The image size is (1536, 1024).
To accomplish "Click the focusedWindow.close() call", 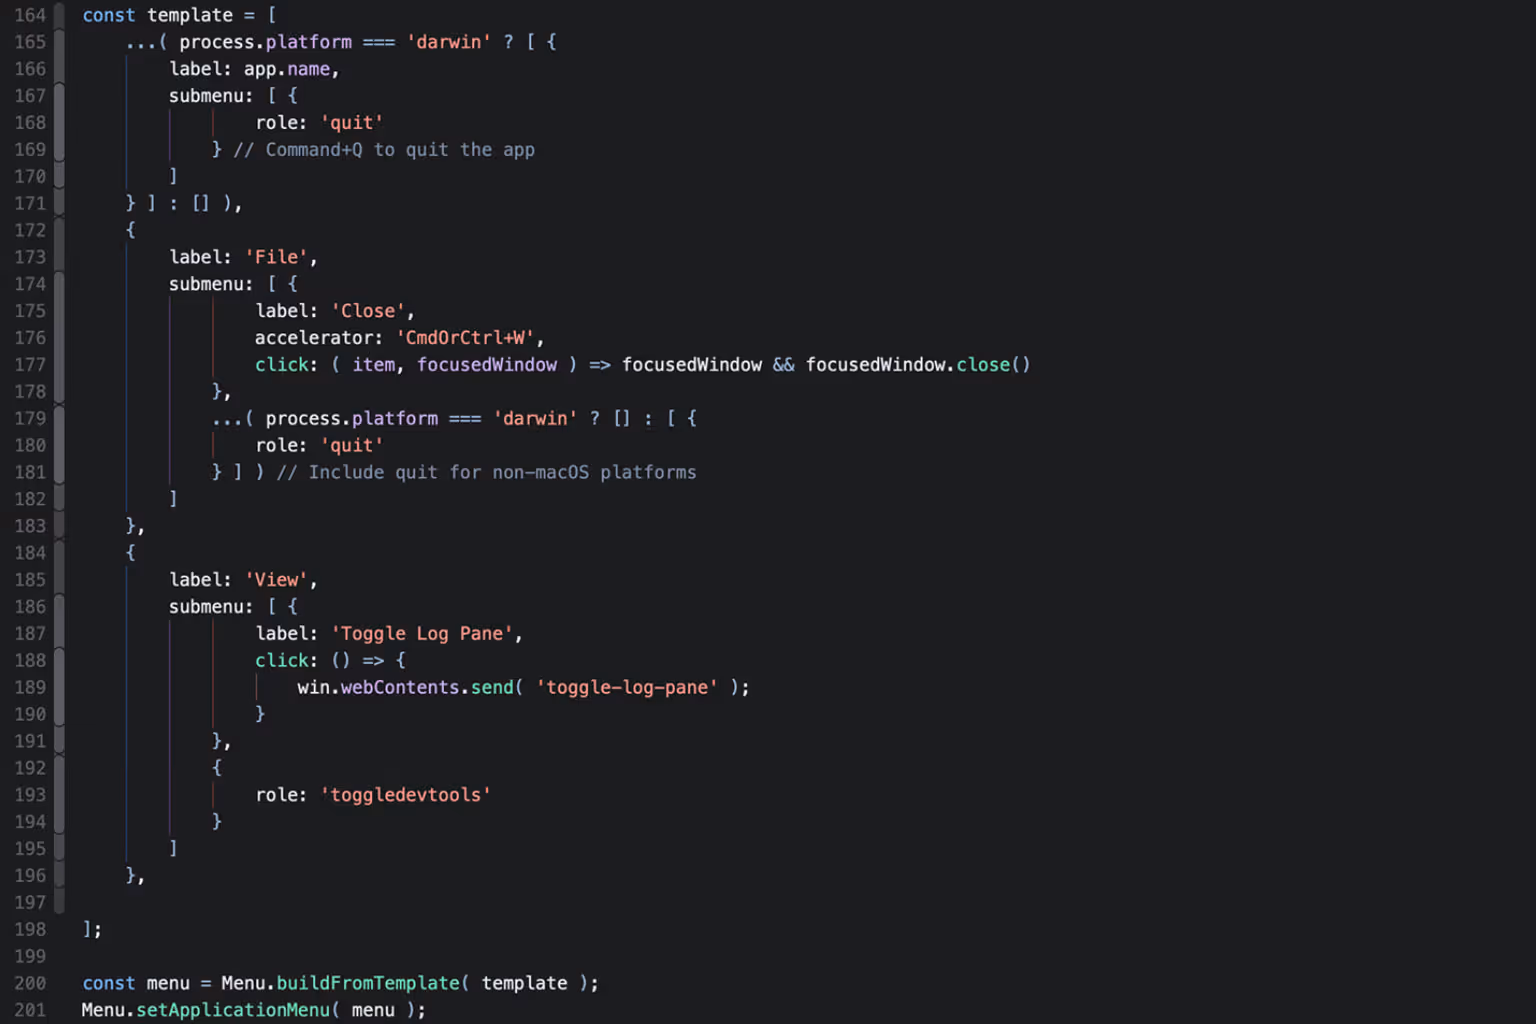I will click(918, 365).
